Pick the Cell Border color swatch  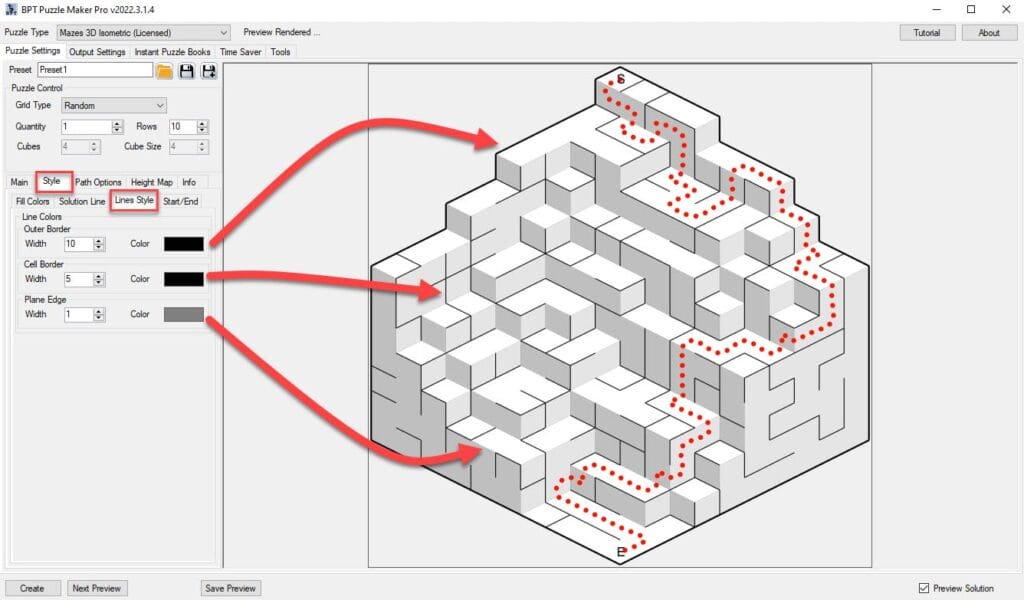(184, 279)
